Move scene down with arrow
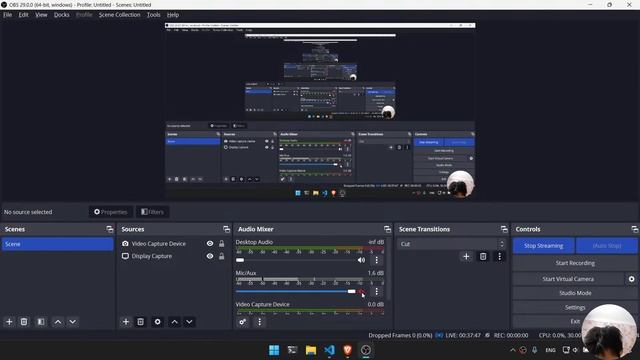This screenshot has height=360, width=640. [73, 322]
